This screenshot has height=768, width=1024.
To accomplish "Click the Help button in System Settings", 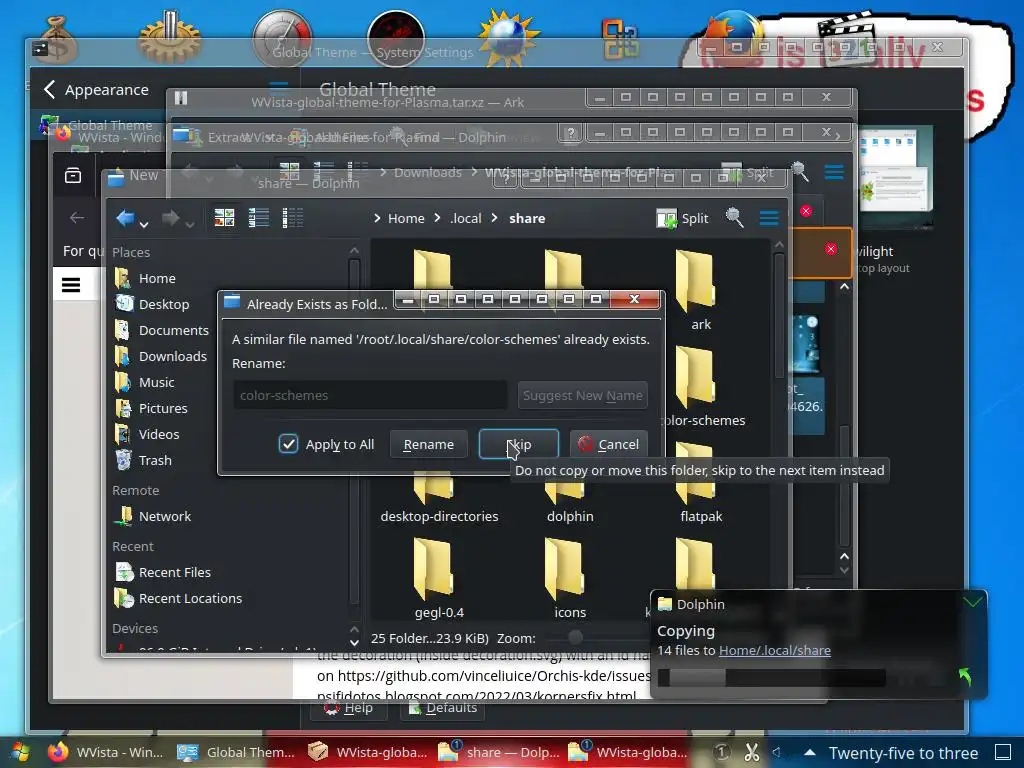I will (x=349, y=708).
